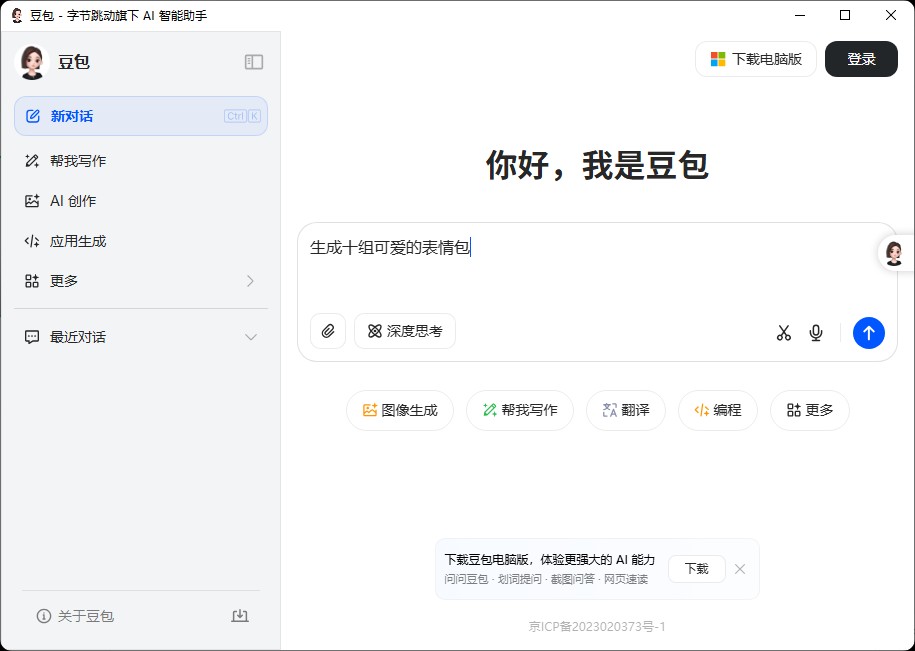This screenshot has height=651, width=915.
Task: Click the scissors screenshot icon near the mic
Action: pos(784,332)
